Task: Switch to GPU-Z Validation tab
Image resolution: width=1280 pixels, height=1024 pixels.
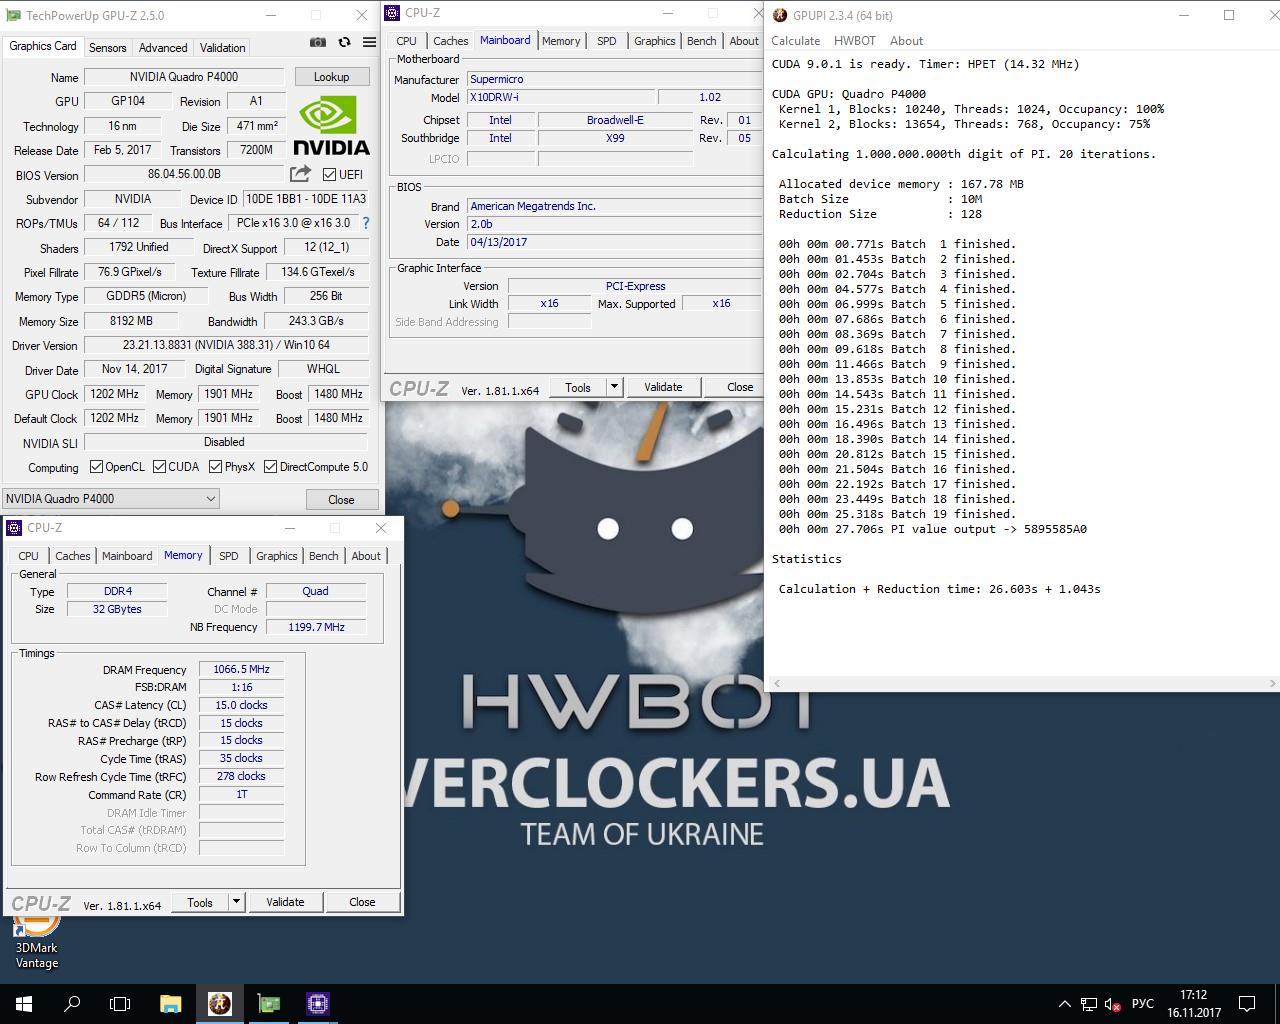Action: point(222,47)
